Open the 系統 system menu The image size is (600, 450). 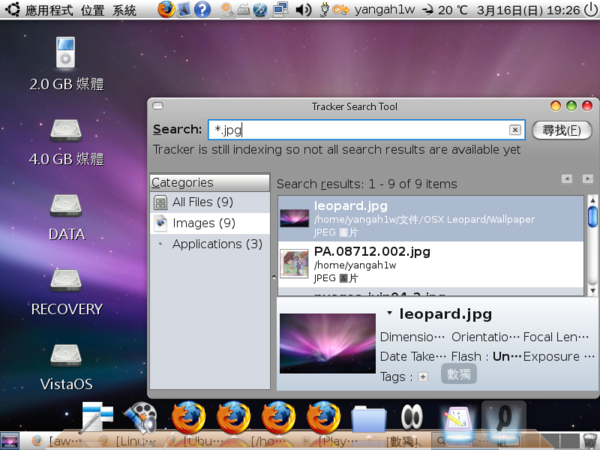[124, 10]
